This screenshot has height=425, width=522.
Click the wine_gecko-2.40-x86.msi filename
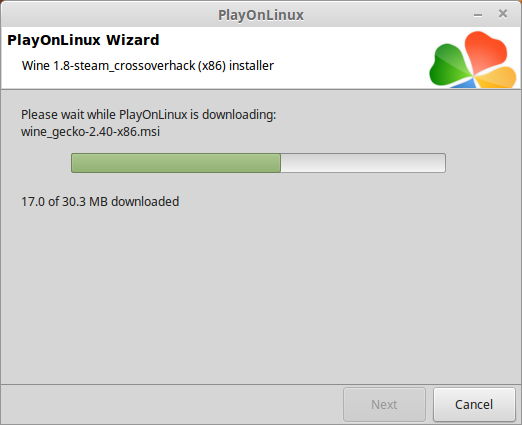[90, 132]
